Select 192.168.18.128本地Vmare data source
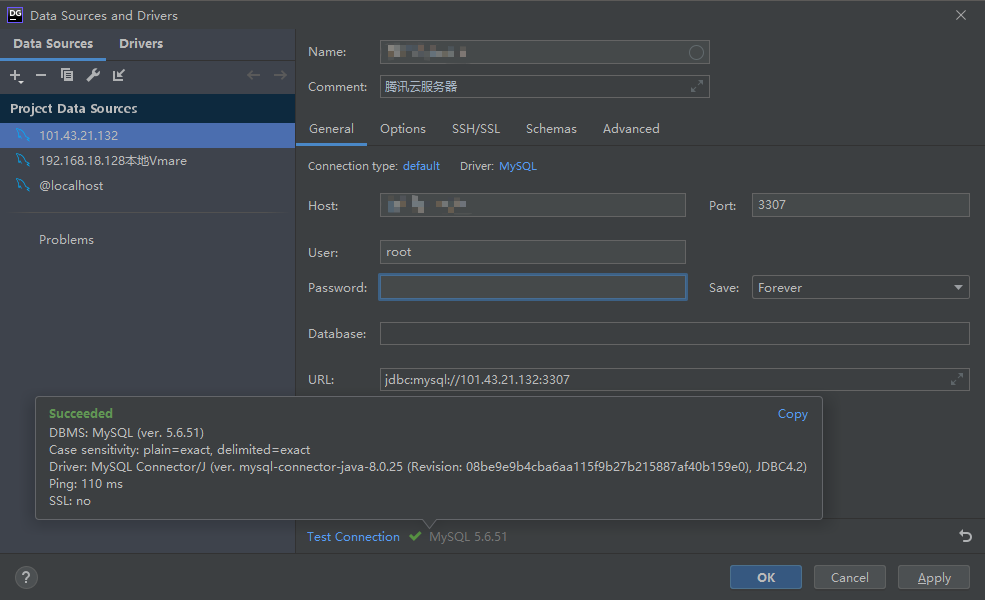 coord(147,160)
